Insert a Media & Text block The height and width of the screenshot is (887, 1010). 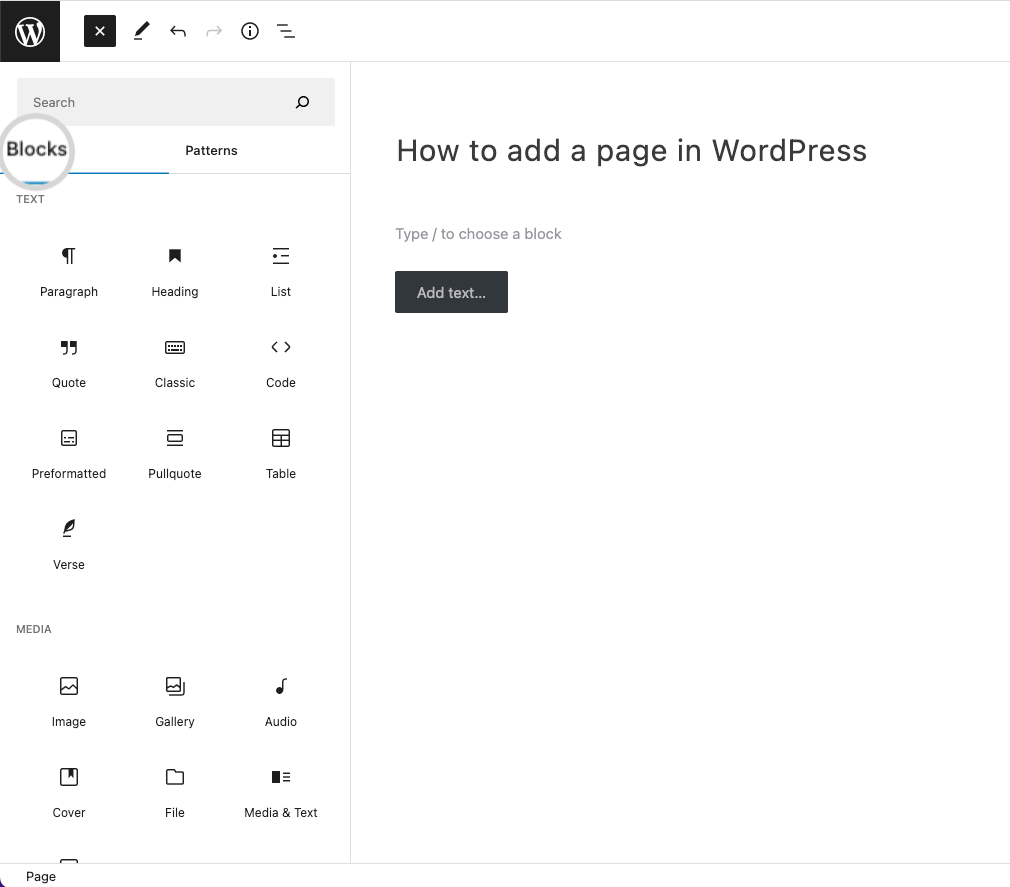[x=281, y=793]
